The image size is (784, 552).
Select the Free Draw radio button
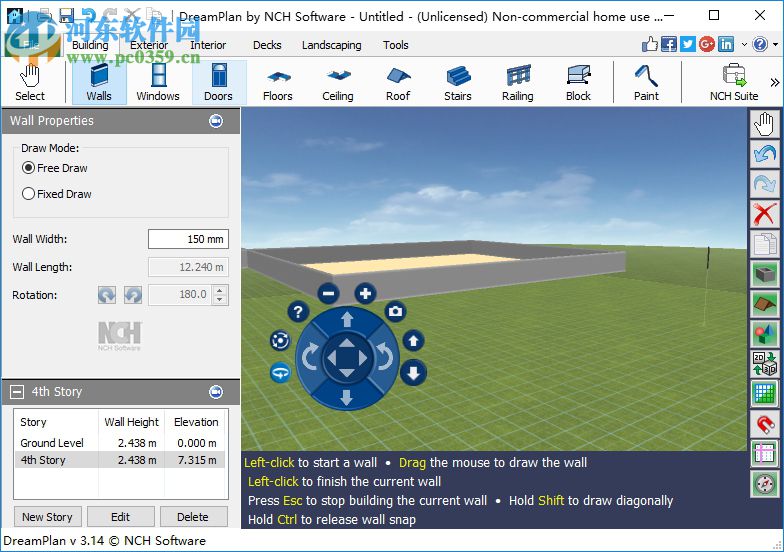(x=29, y=168)
